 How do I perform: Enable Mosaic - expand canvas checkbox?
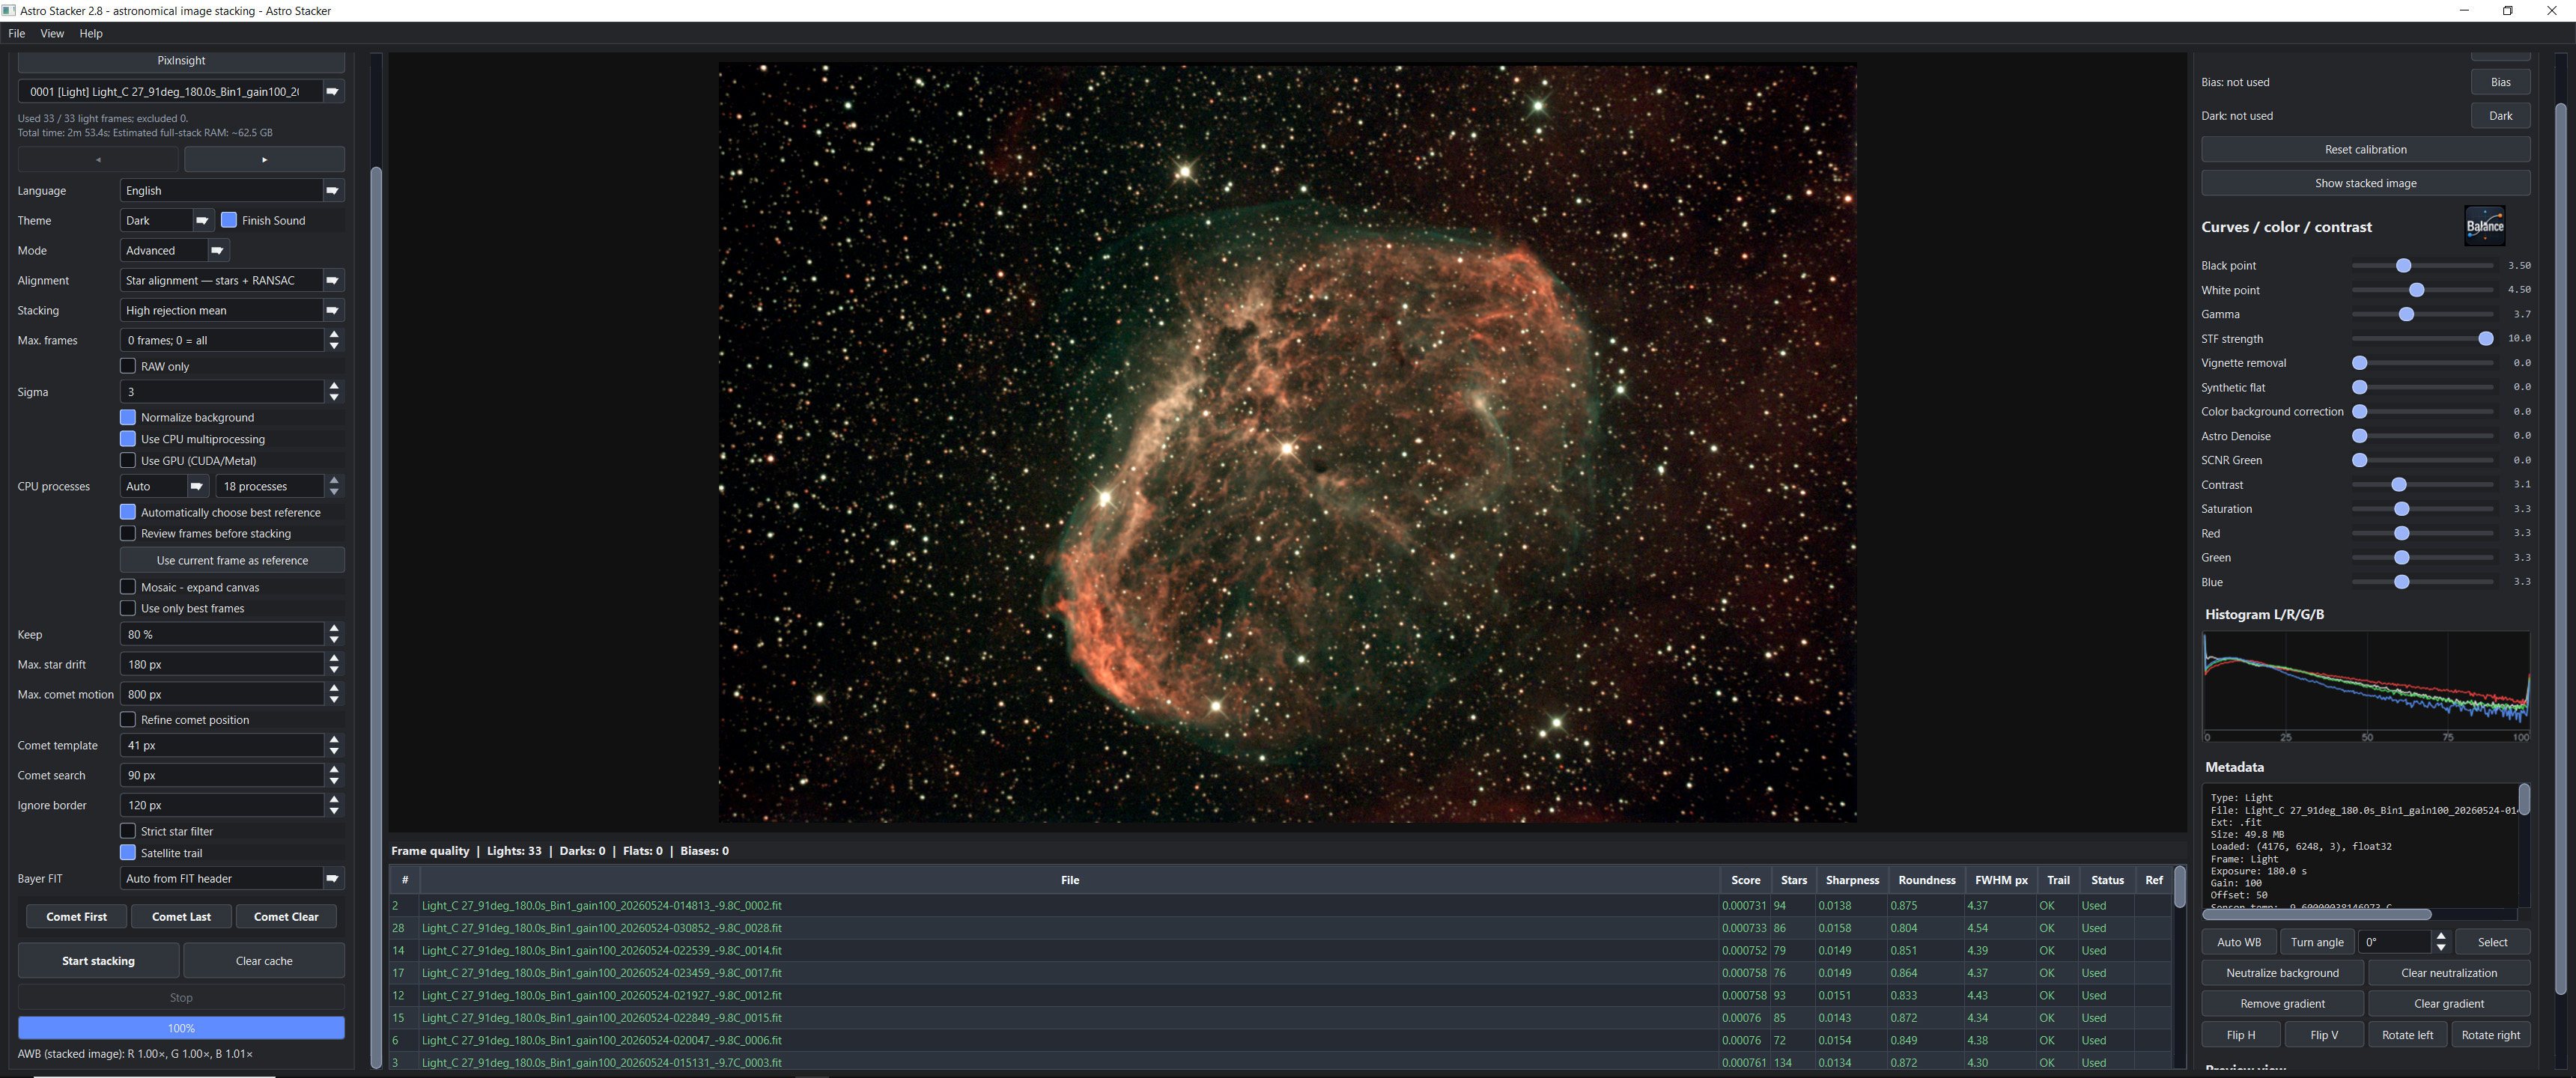(128, 587)
